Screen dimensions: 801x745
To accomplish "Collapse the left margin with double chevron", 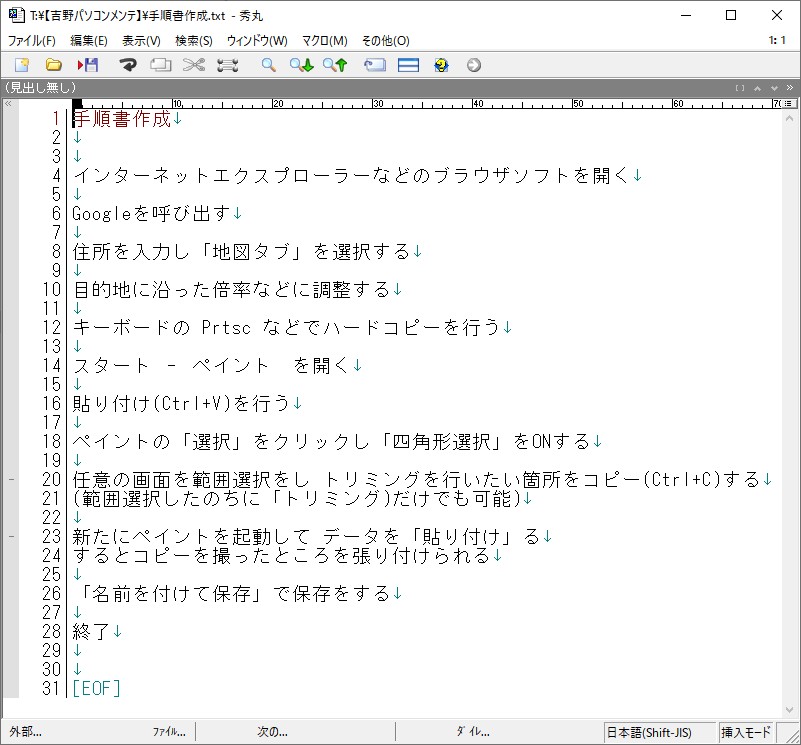I will (x=8, y=103).
